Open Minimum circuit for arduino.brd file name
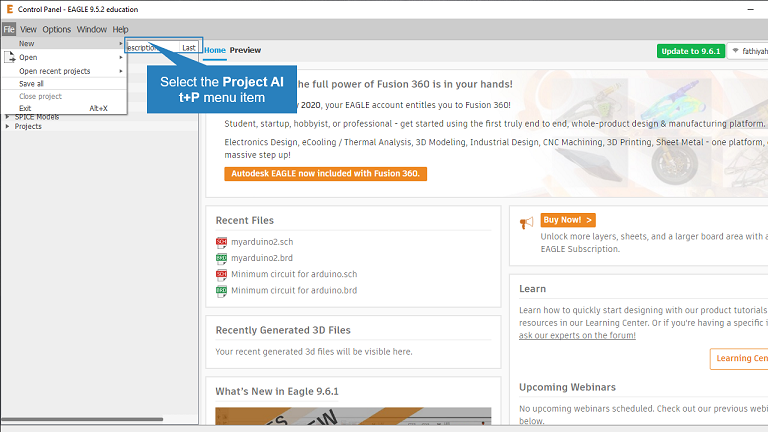The width and height of the screenshot is (768, 432). point(294,290)
